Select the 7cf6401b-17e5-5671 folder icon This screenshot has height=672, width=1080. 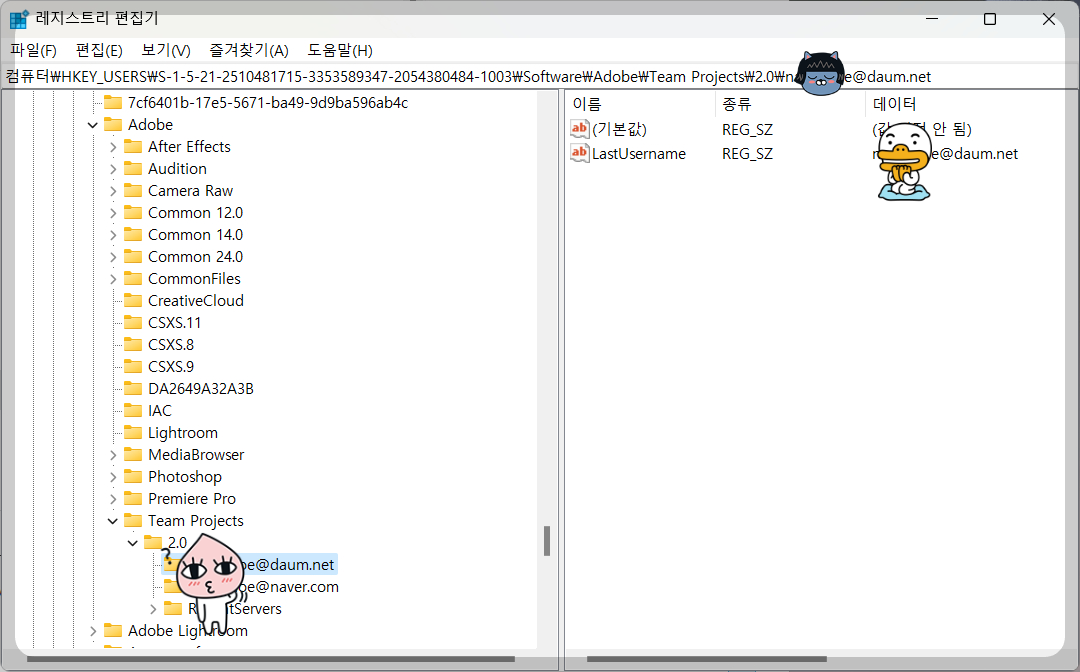(x=113, y=103)
